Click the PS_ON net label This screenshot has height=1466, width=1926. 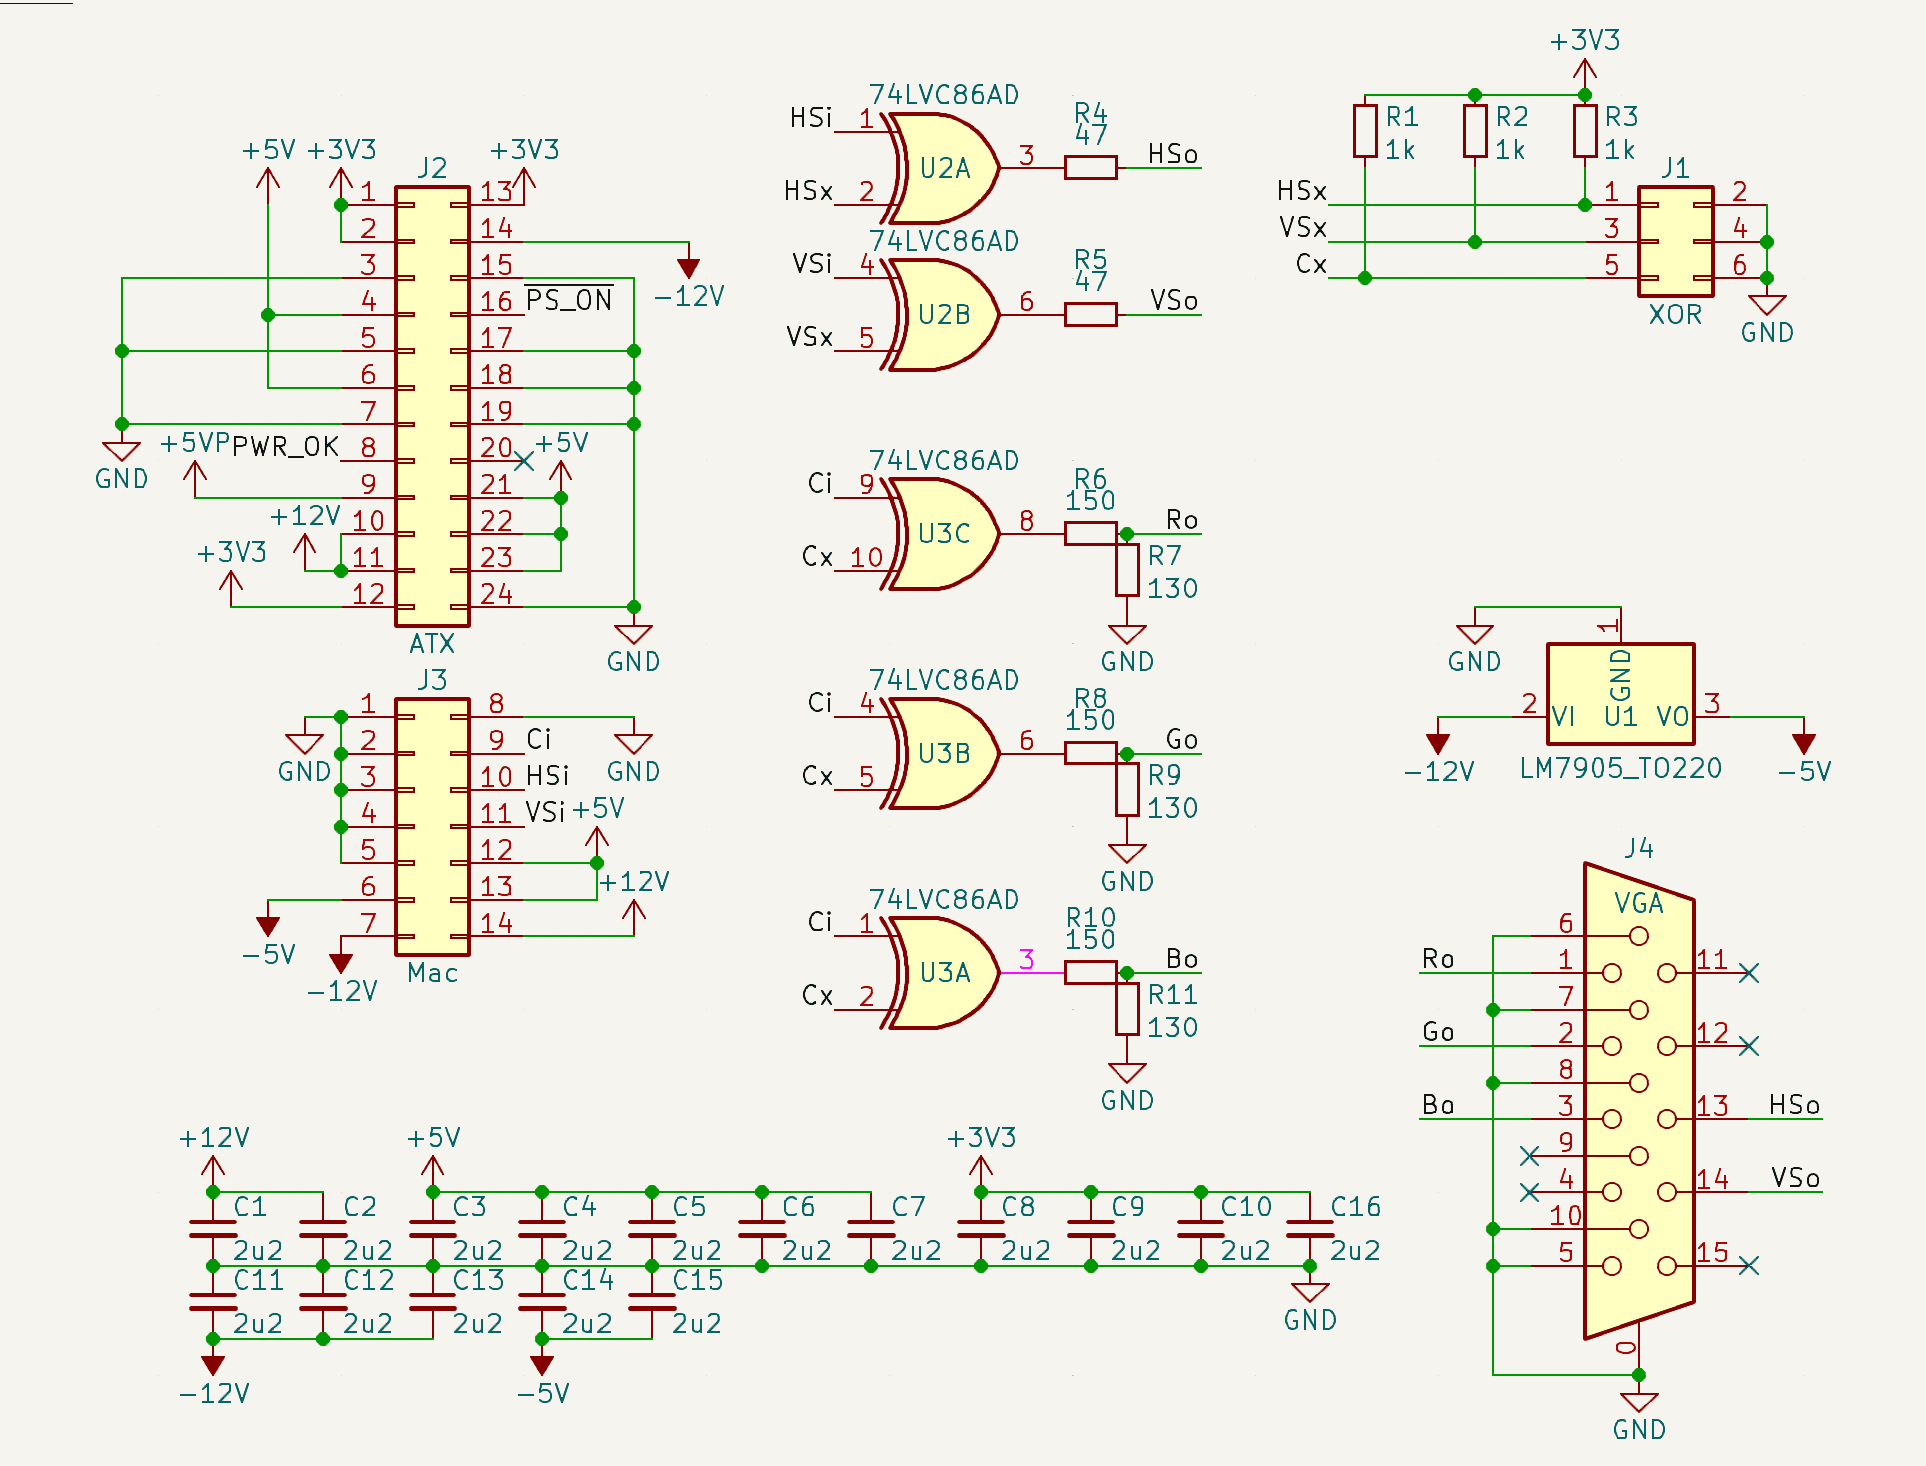pyautogui.click(x=568, y=300)
